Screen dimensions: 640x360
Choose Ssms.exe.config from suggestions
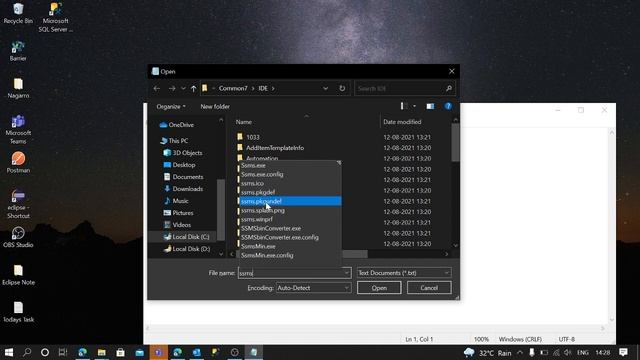coord(290,174)
